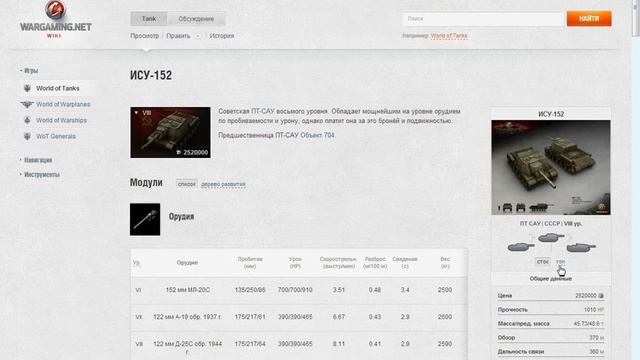640x360 pixels.
Task: Click the orange НАЙТИ button
Action: (x=589, y=19)
